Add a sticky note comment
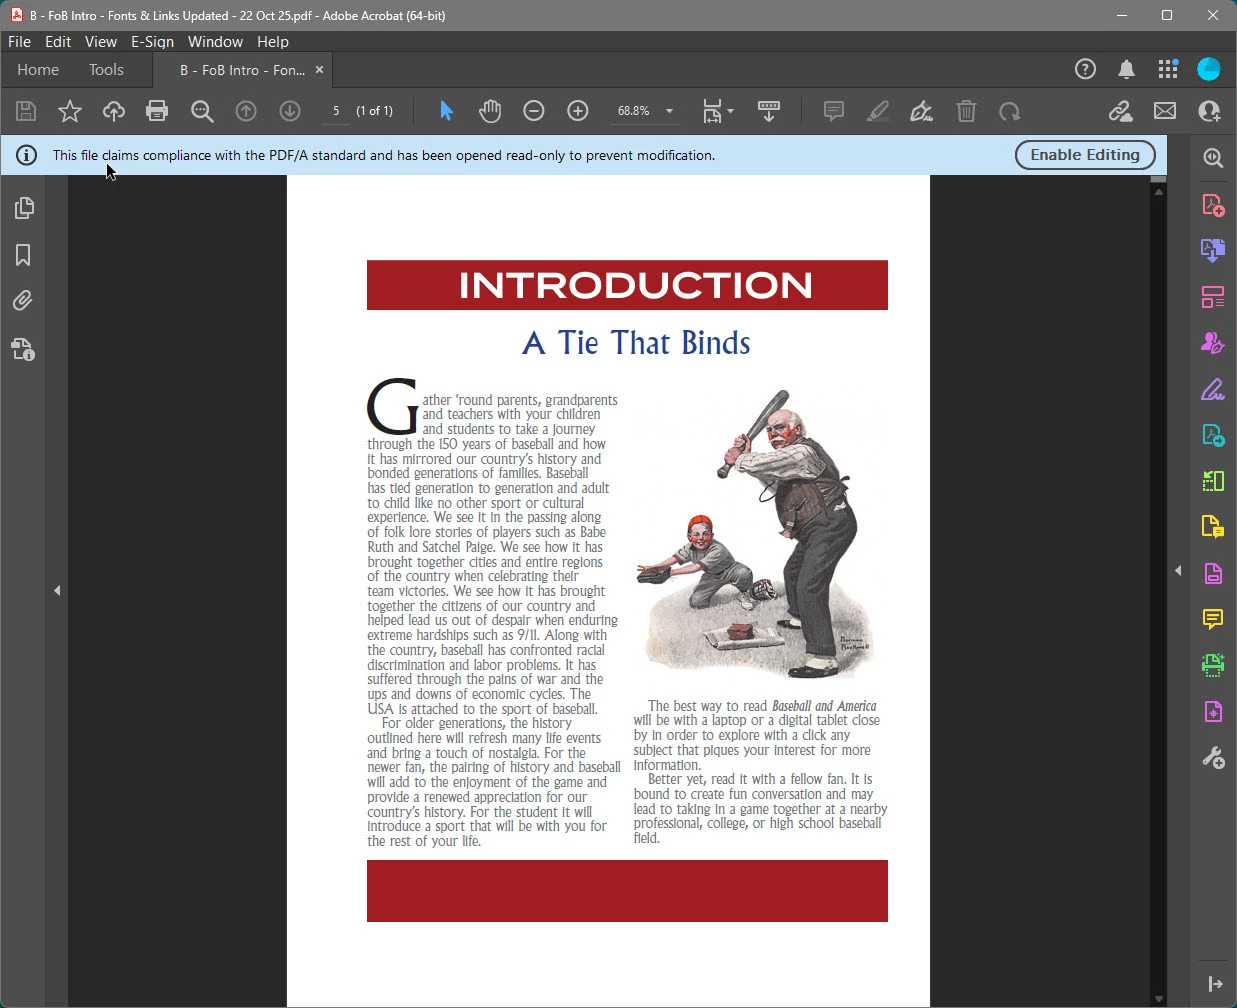Image resolution: width=1237 pixels, height=1008 pixels. [833, 111]
